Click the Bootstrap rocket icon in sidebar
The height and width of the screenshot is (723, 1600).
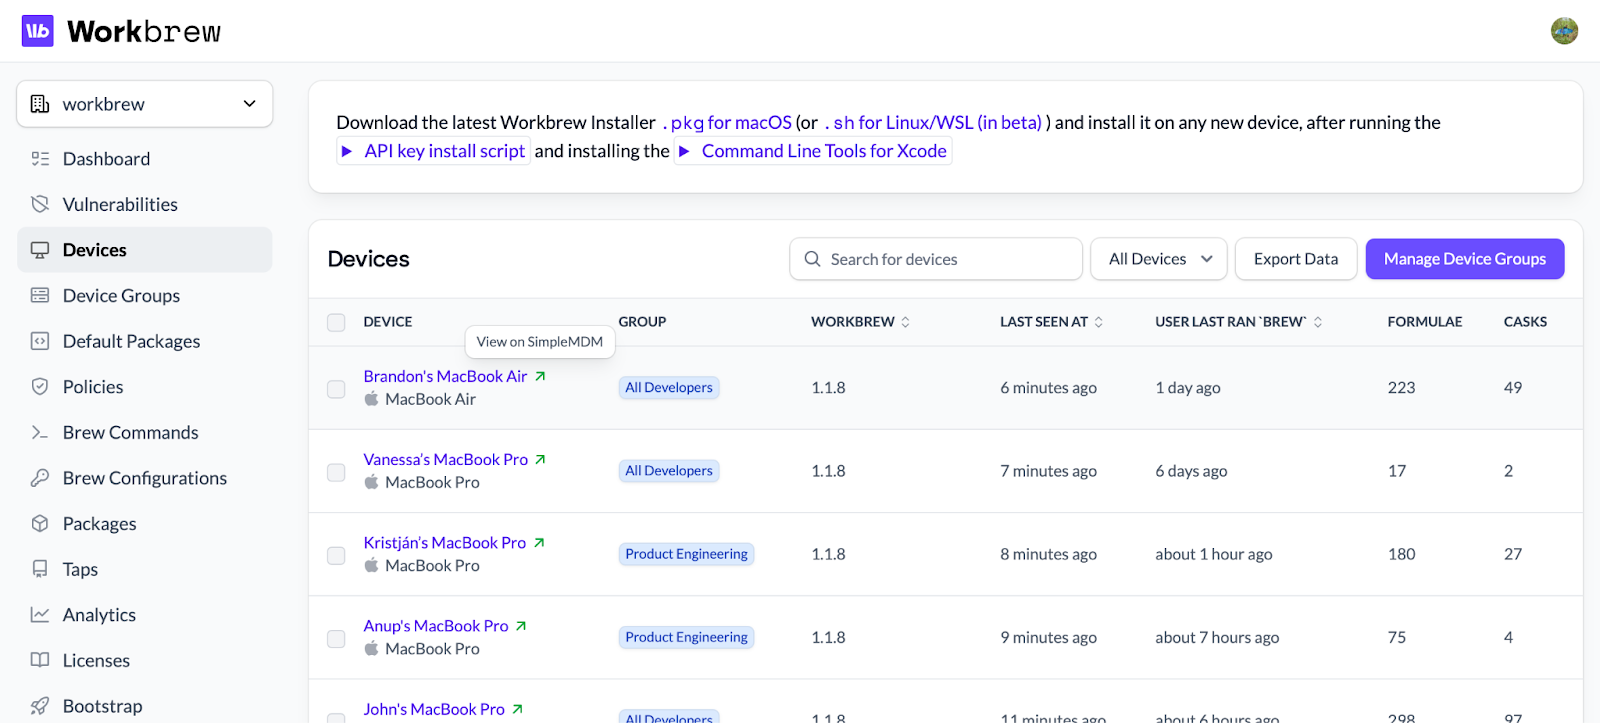coord(40,706)
